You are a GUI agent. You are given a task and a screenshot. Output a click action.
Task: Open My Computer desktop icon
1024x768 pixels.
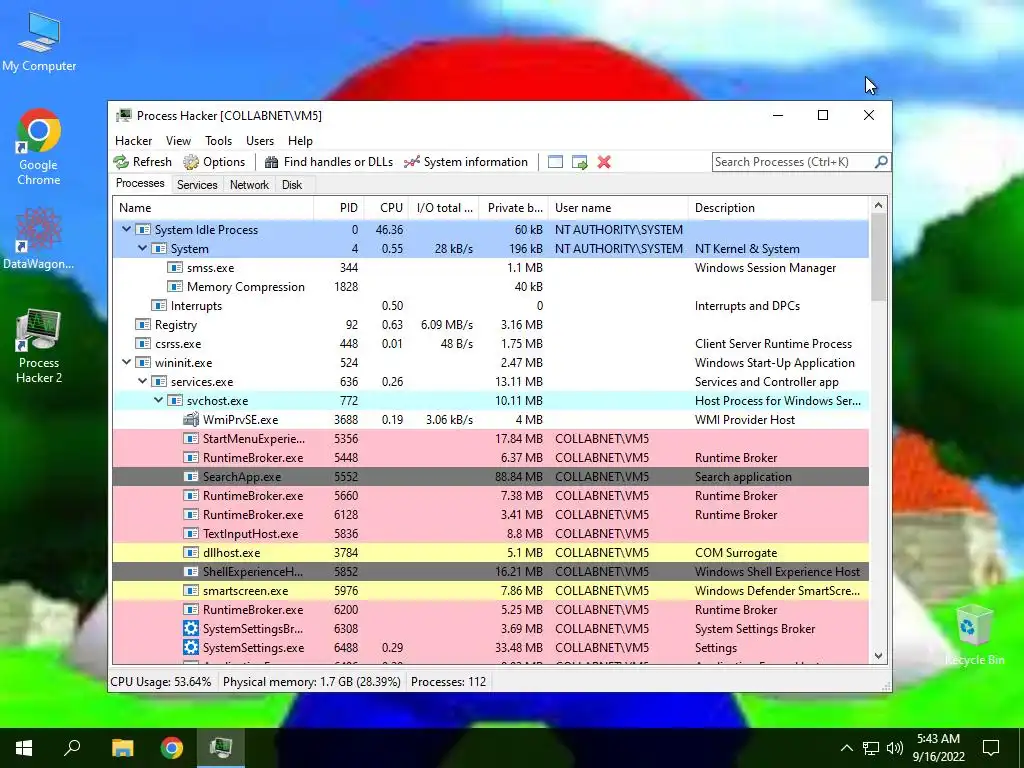39,40
